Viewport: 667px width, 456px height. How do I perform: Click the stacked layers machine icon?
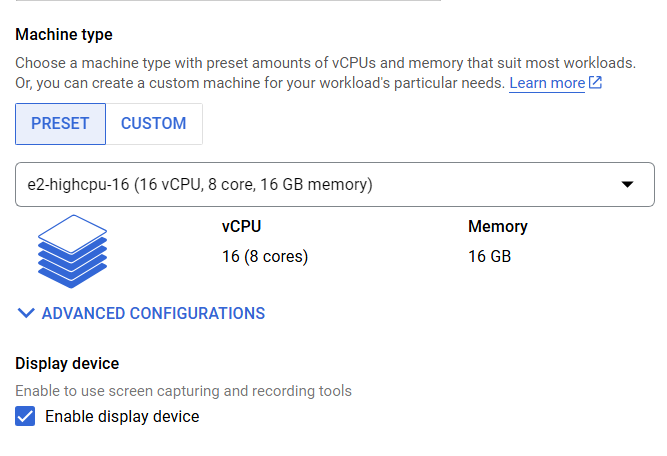[71, 251]
